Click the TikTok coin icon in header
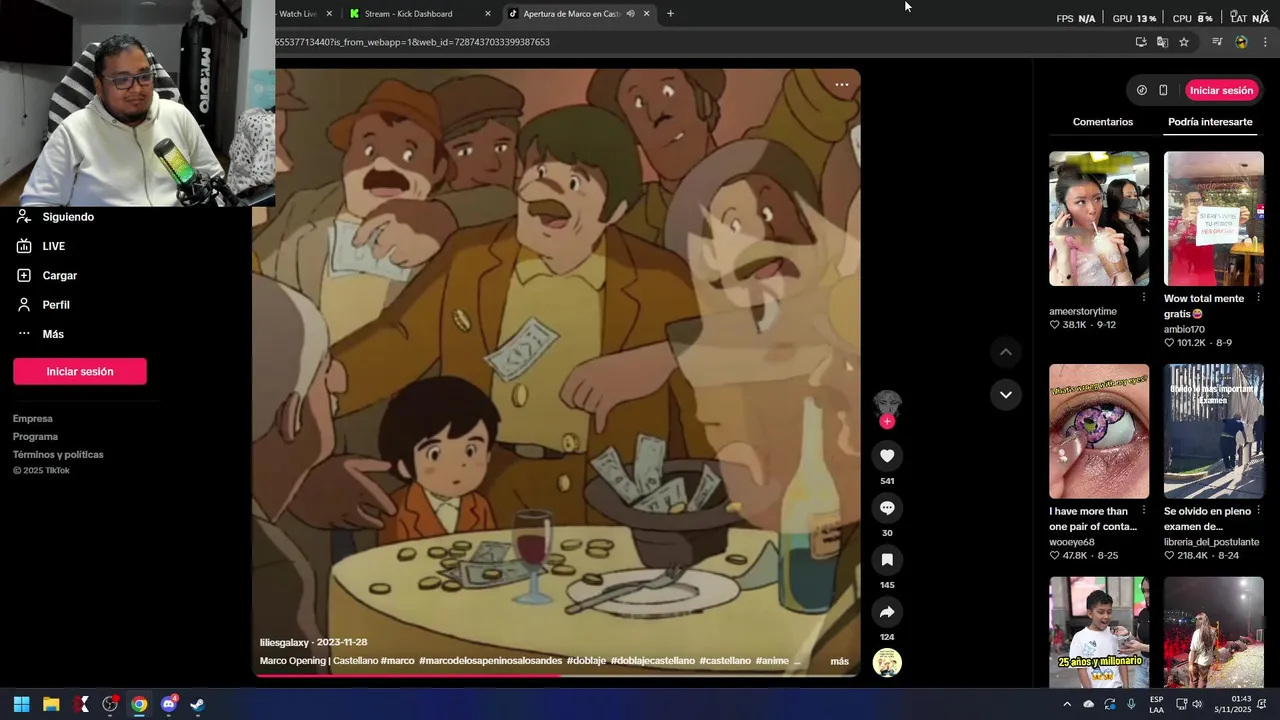This screenshot has width=1280, height=720. [1142, 90]
